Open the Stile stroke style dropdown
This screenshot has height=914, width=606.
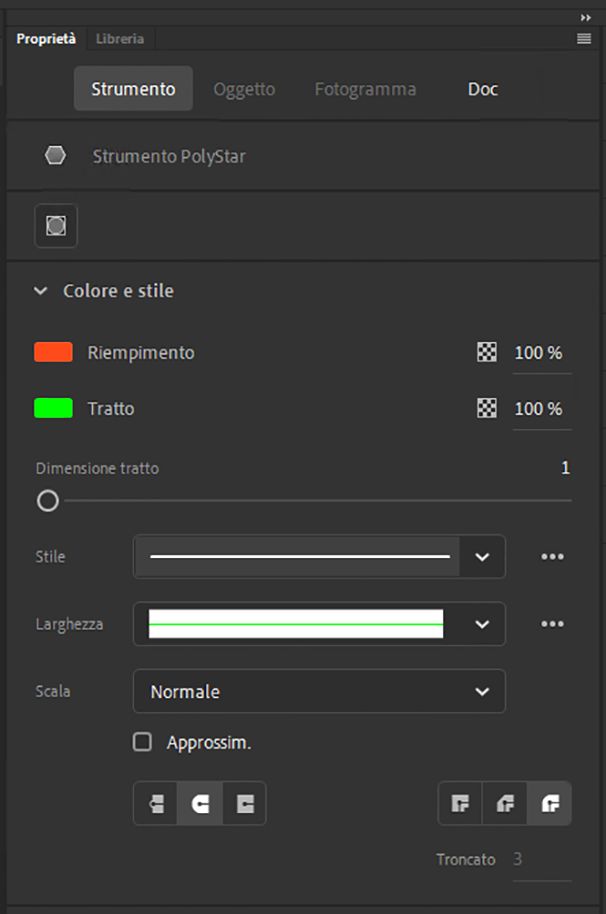pos(481,557)
